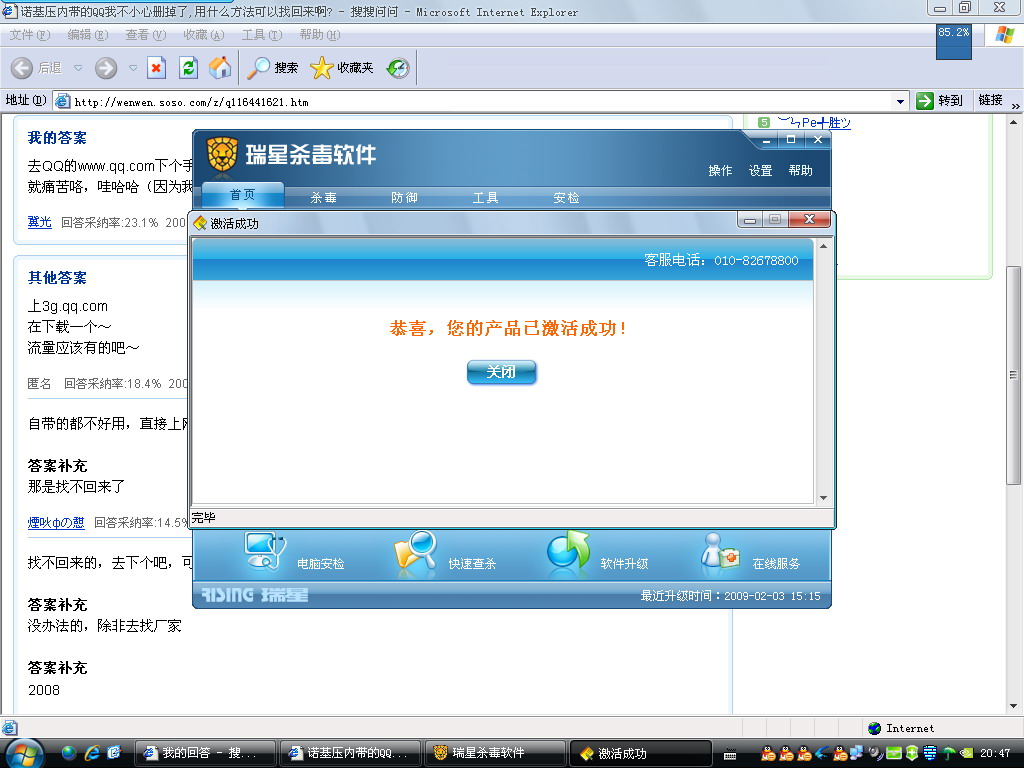Open Back button history dropdown arrow

tap(78, 68)
